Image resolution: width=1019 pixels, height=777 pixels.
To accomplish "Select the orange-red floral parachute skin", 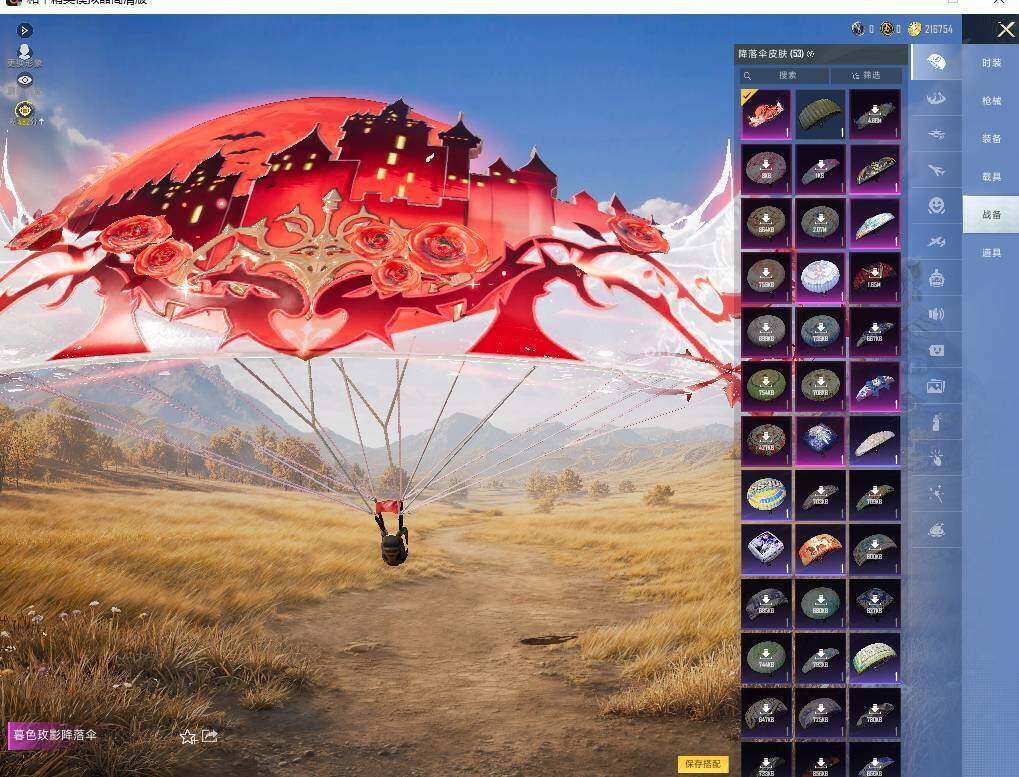I will [820, 550].
